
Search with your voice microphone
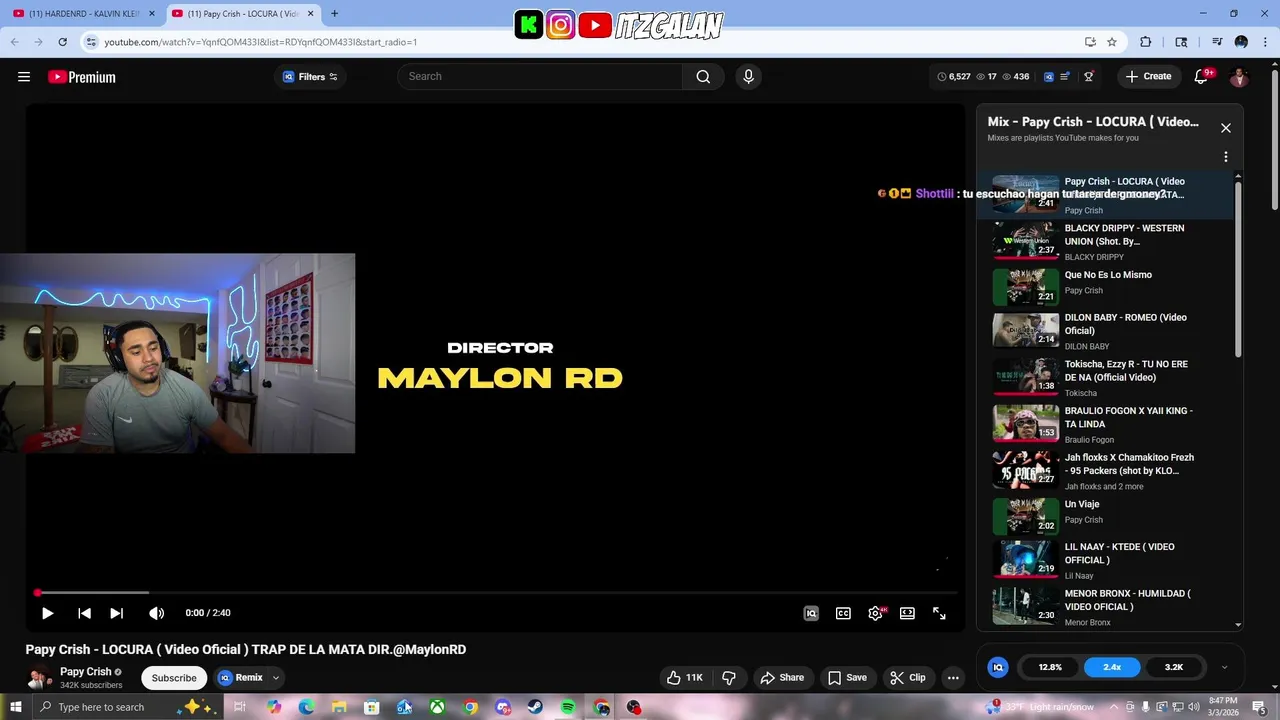pos(748,77)
